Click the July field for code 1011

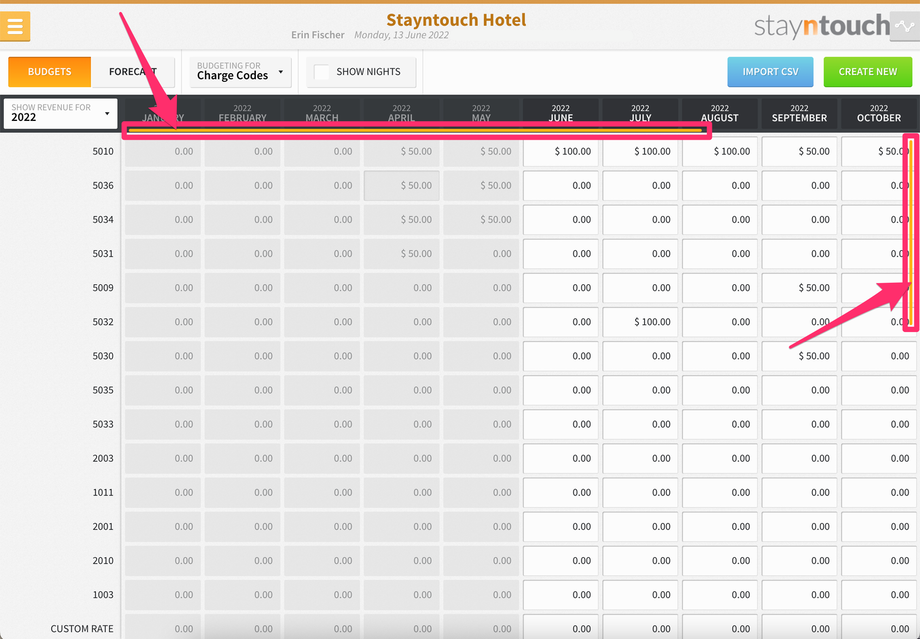pyautogui.click(x=640, y=492)
